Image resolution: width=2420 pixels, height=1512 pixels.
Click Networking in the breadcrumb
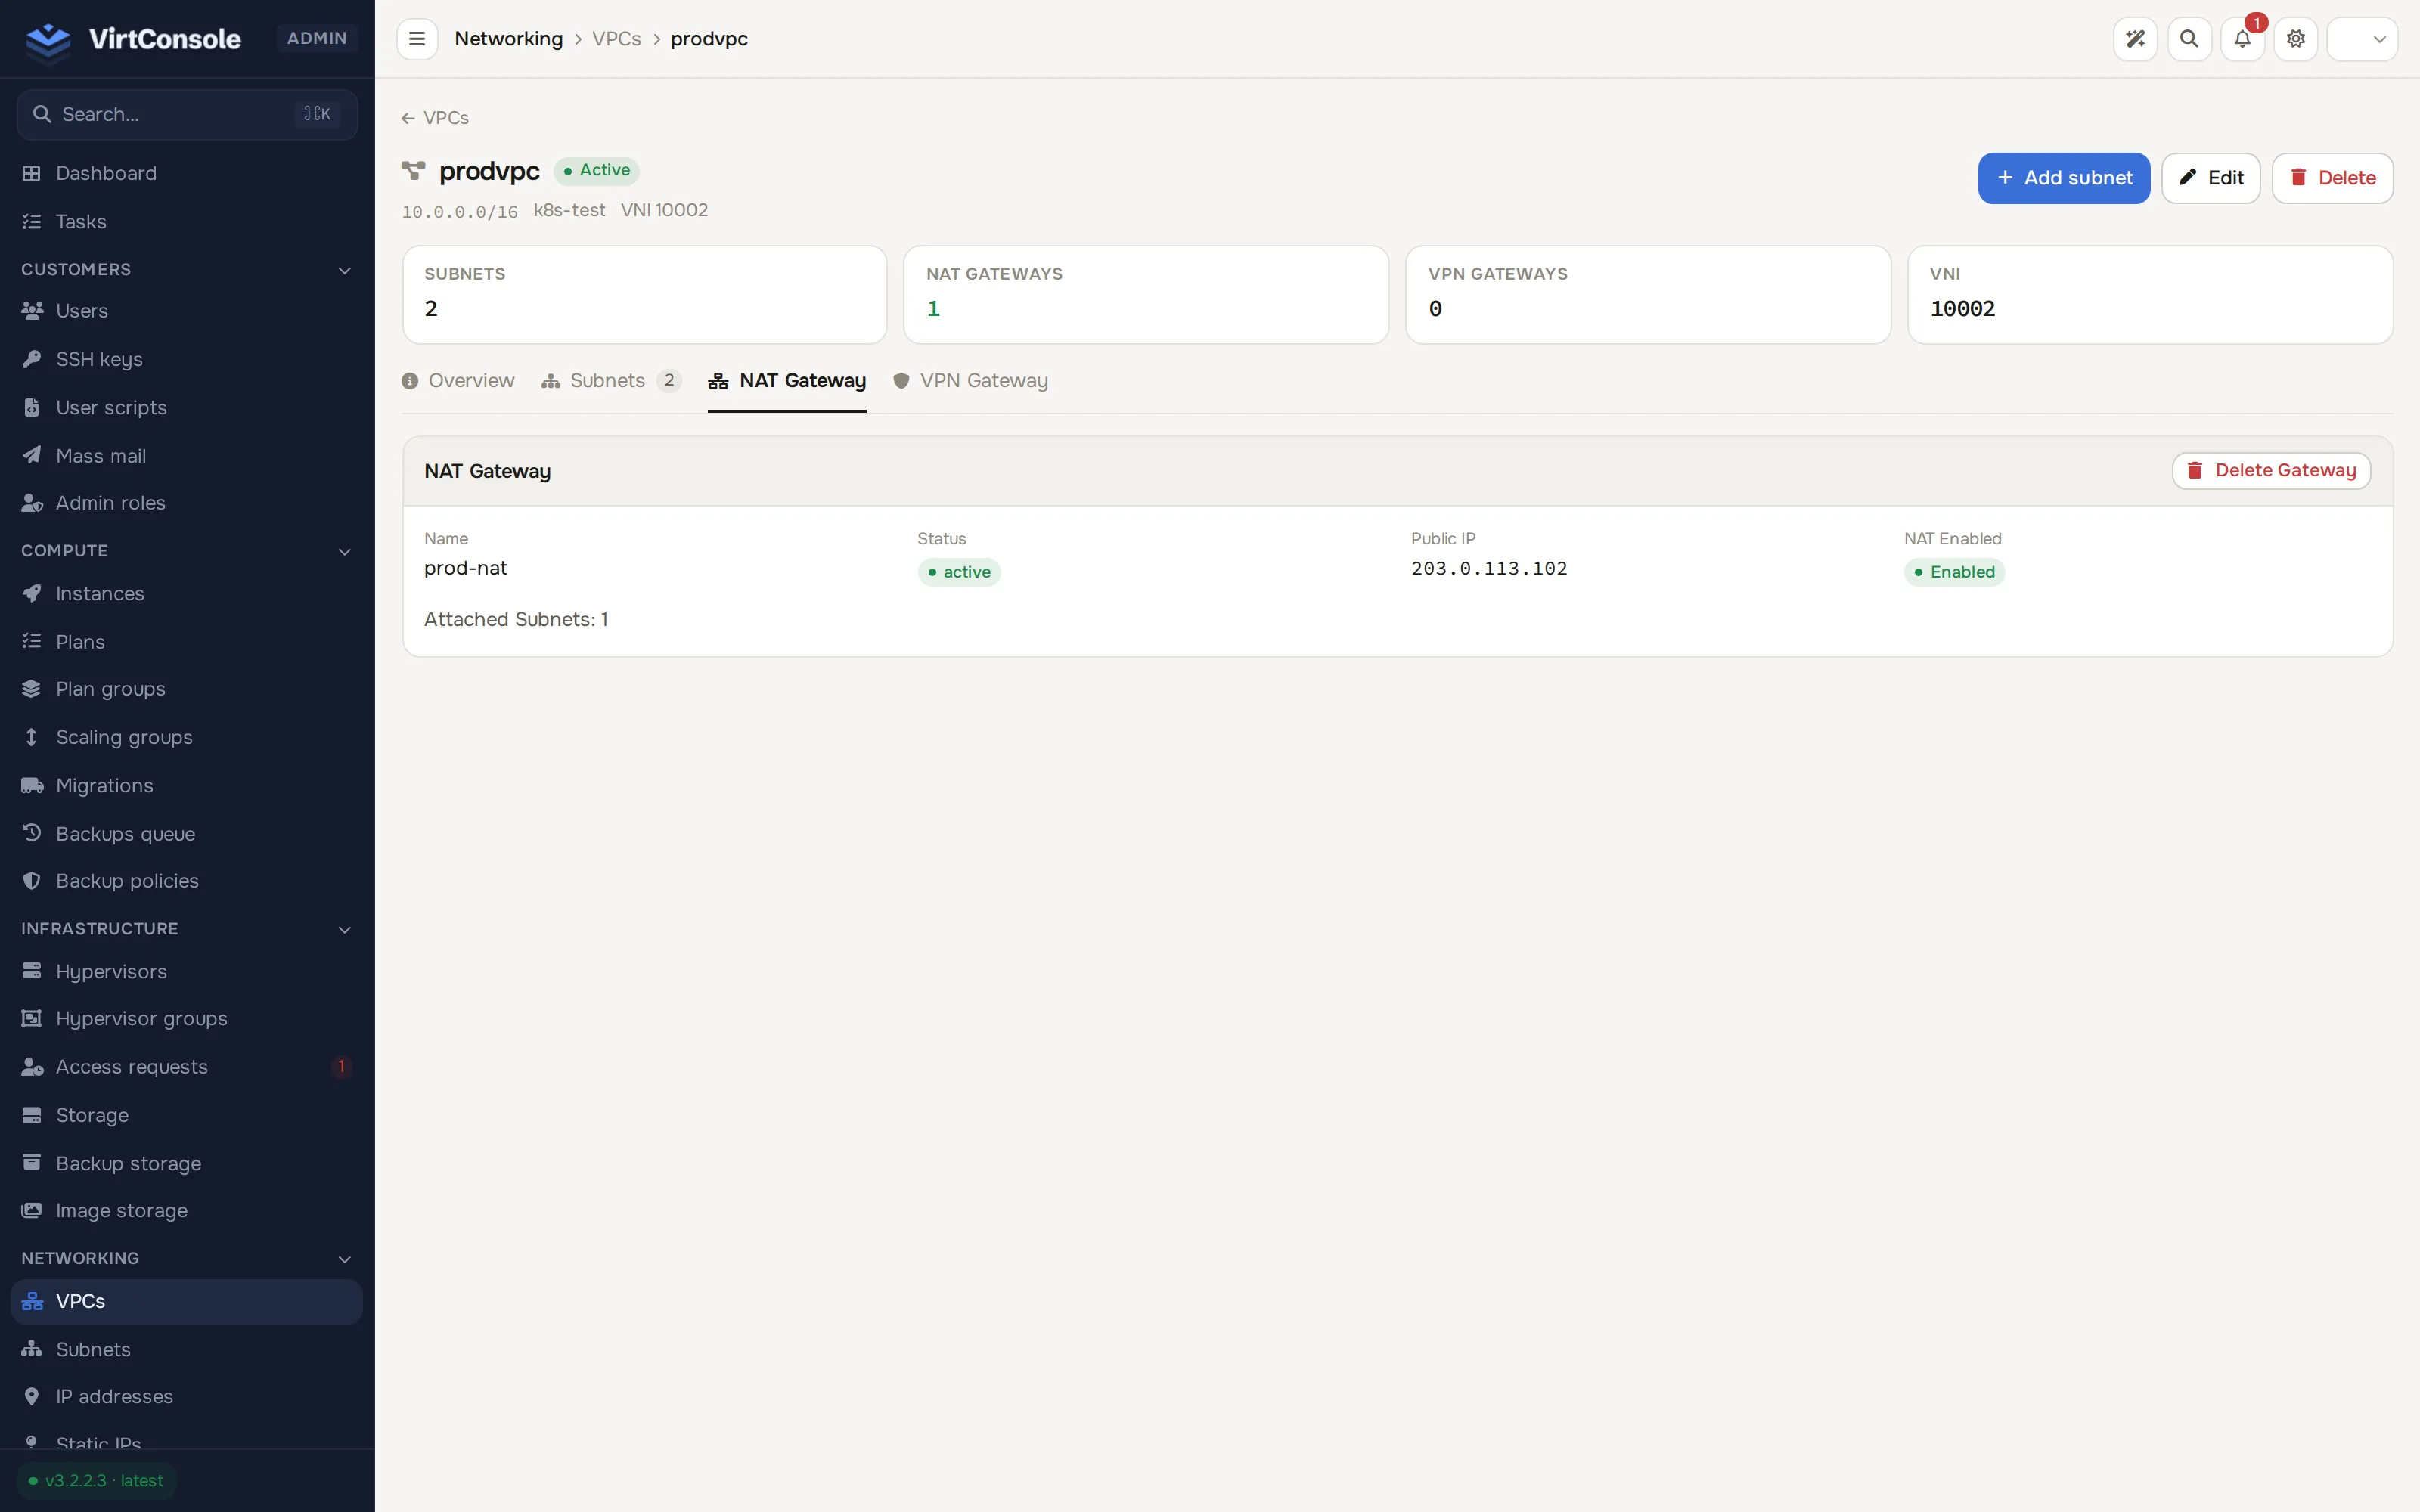pyautogui.click(x=508, y=39)
